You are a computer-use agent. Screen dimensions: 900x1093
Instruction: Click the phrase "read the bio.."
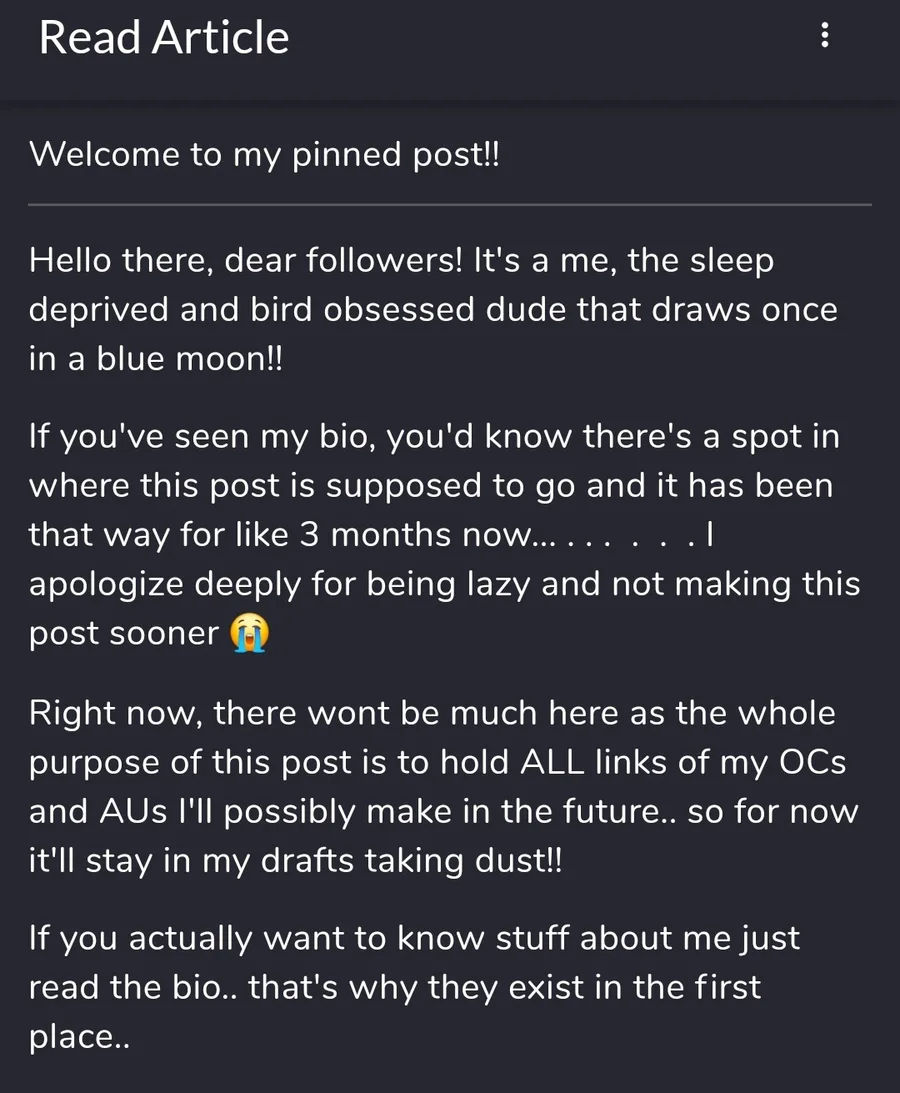(x=133, y=988)
